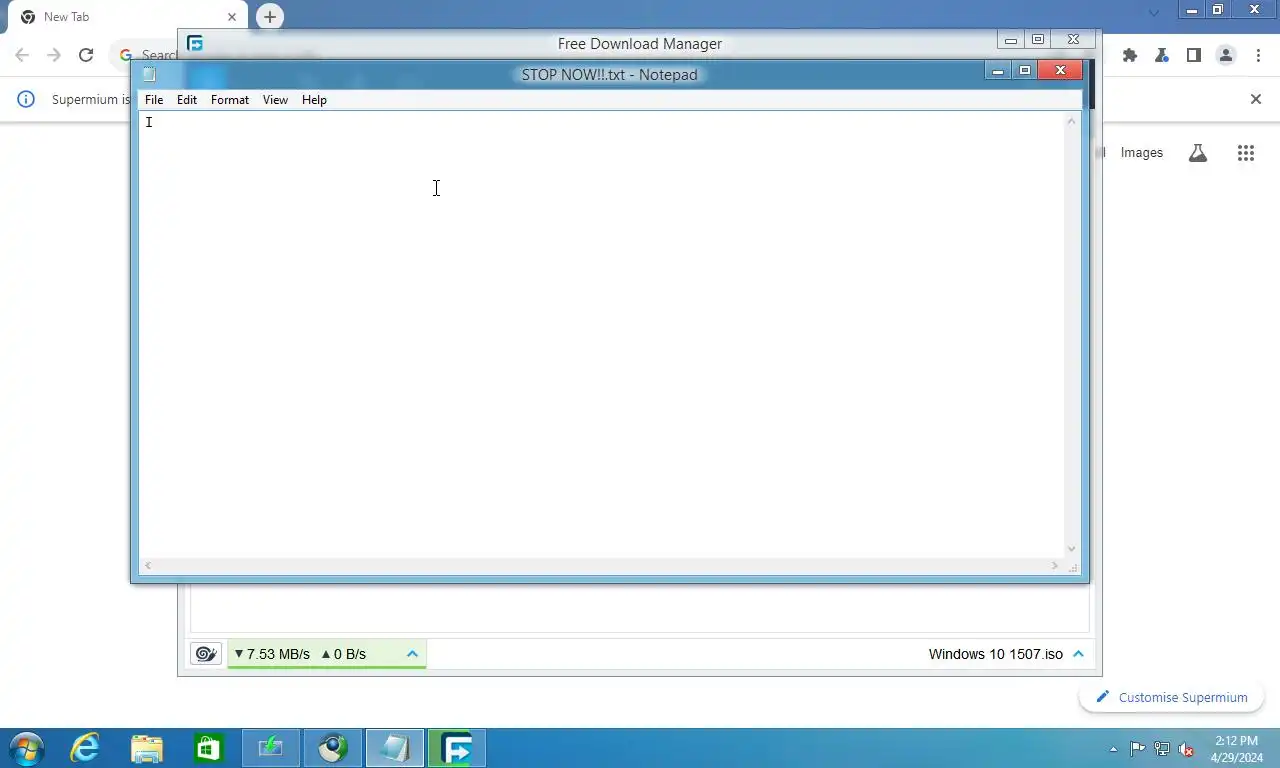Image resolution: width=1280 pixels, height=768 pixels.
Task: Open the Store icon on taskbar
Action: tap(209, 748)
